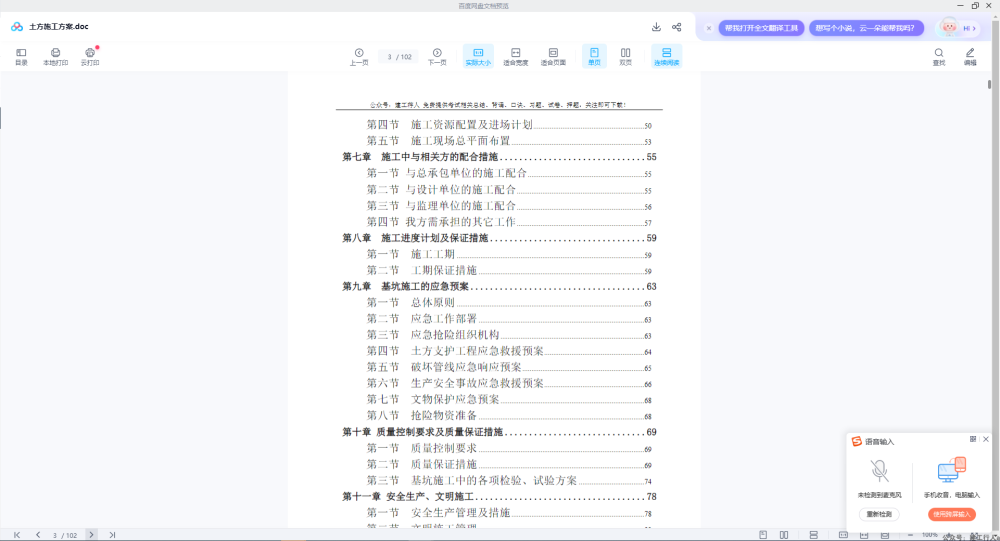Screen dimensions: 1000x541
Task: Go to previous page in bottom bar
Action: click(x=38, y=535)
